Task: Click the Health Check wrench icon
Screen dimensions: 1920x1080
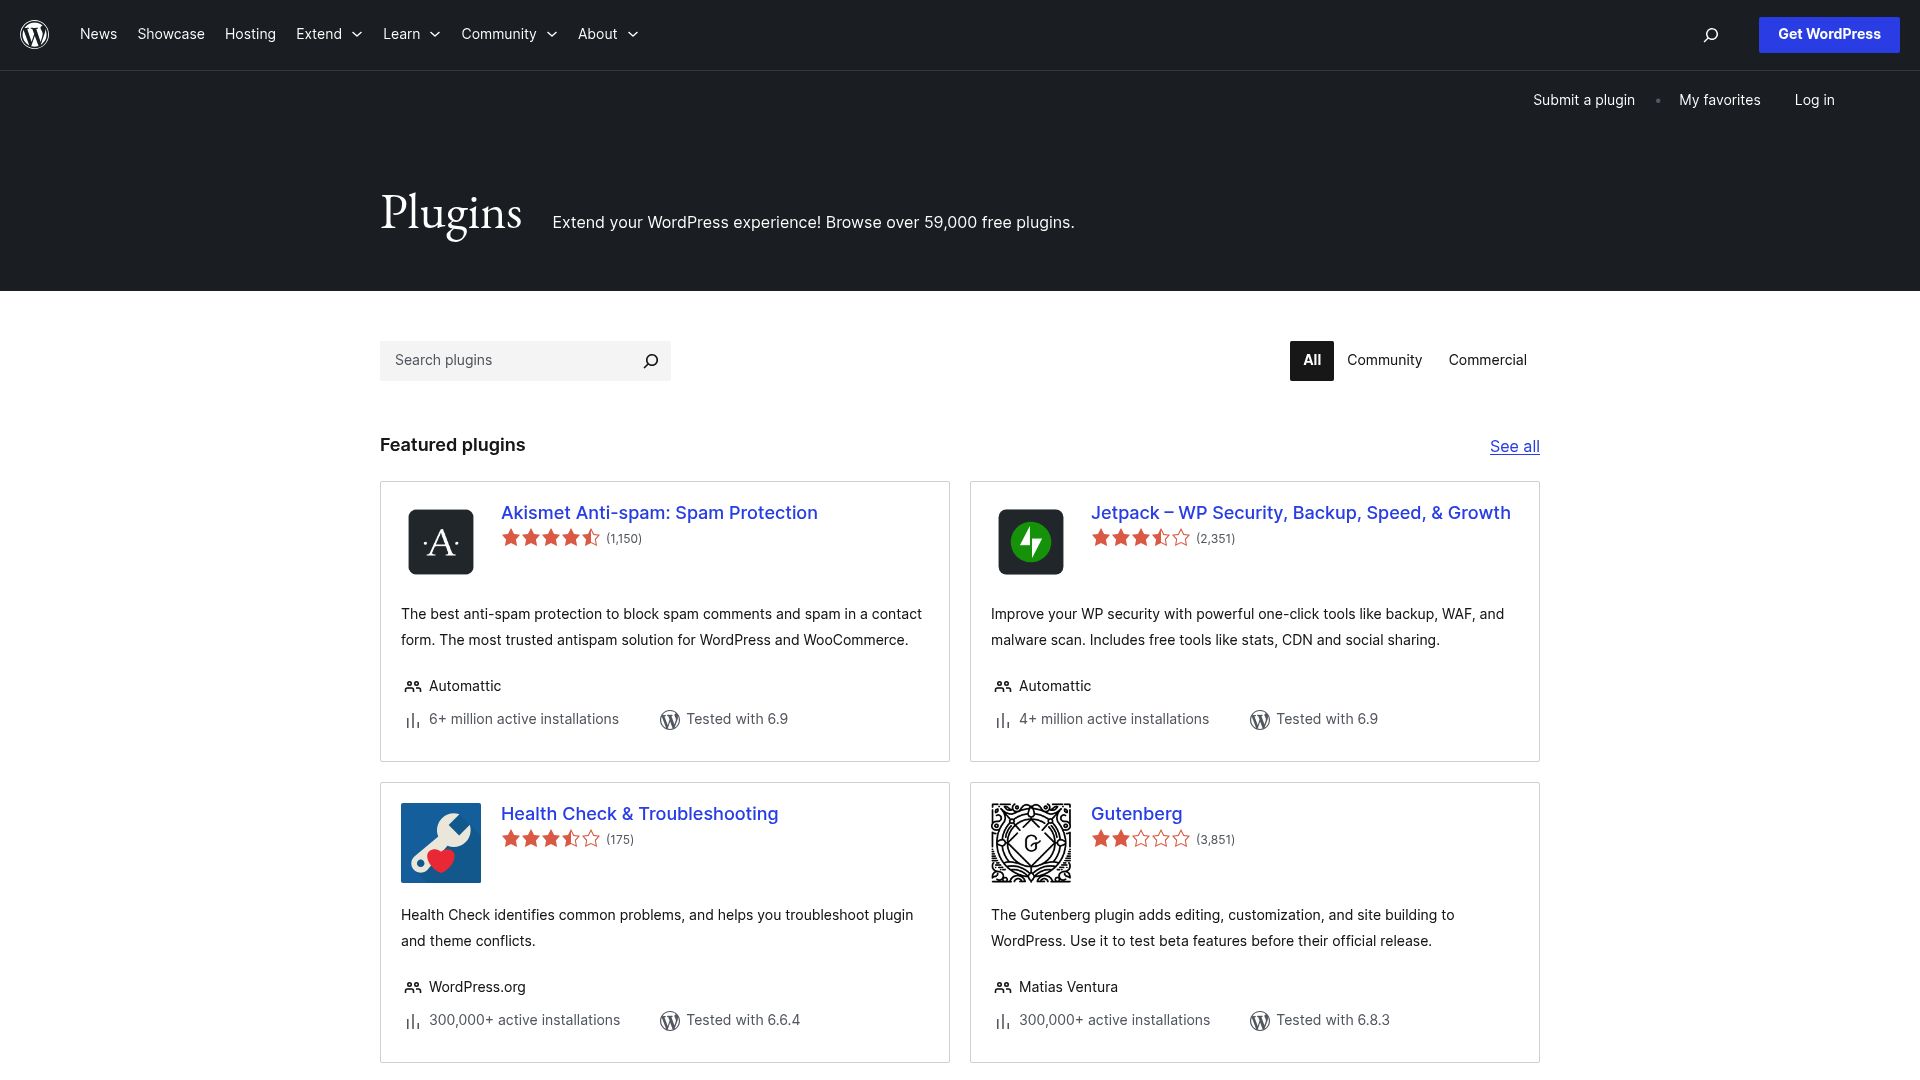Action: pyautogui.click(x=441, y=842)
